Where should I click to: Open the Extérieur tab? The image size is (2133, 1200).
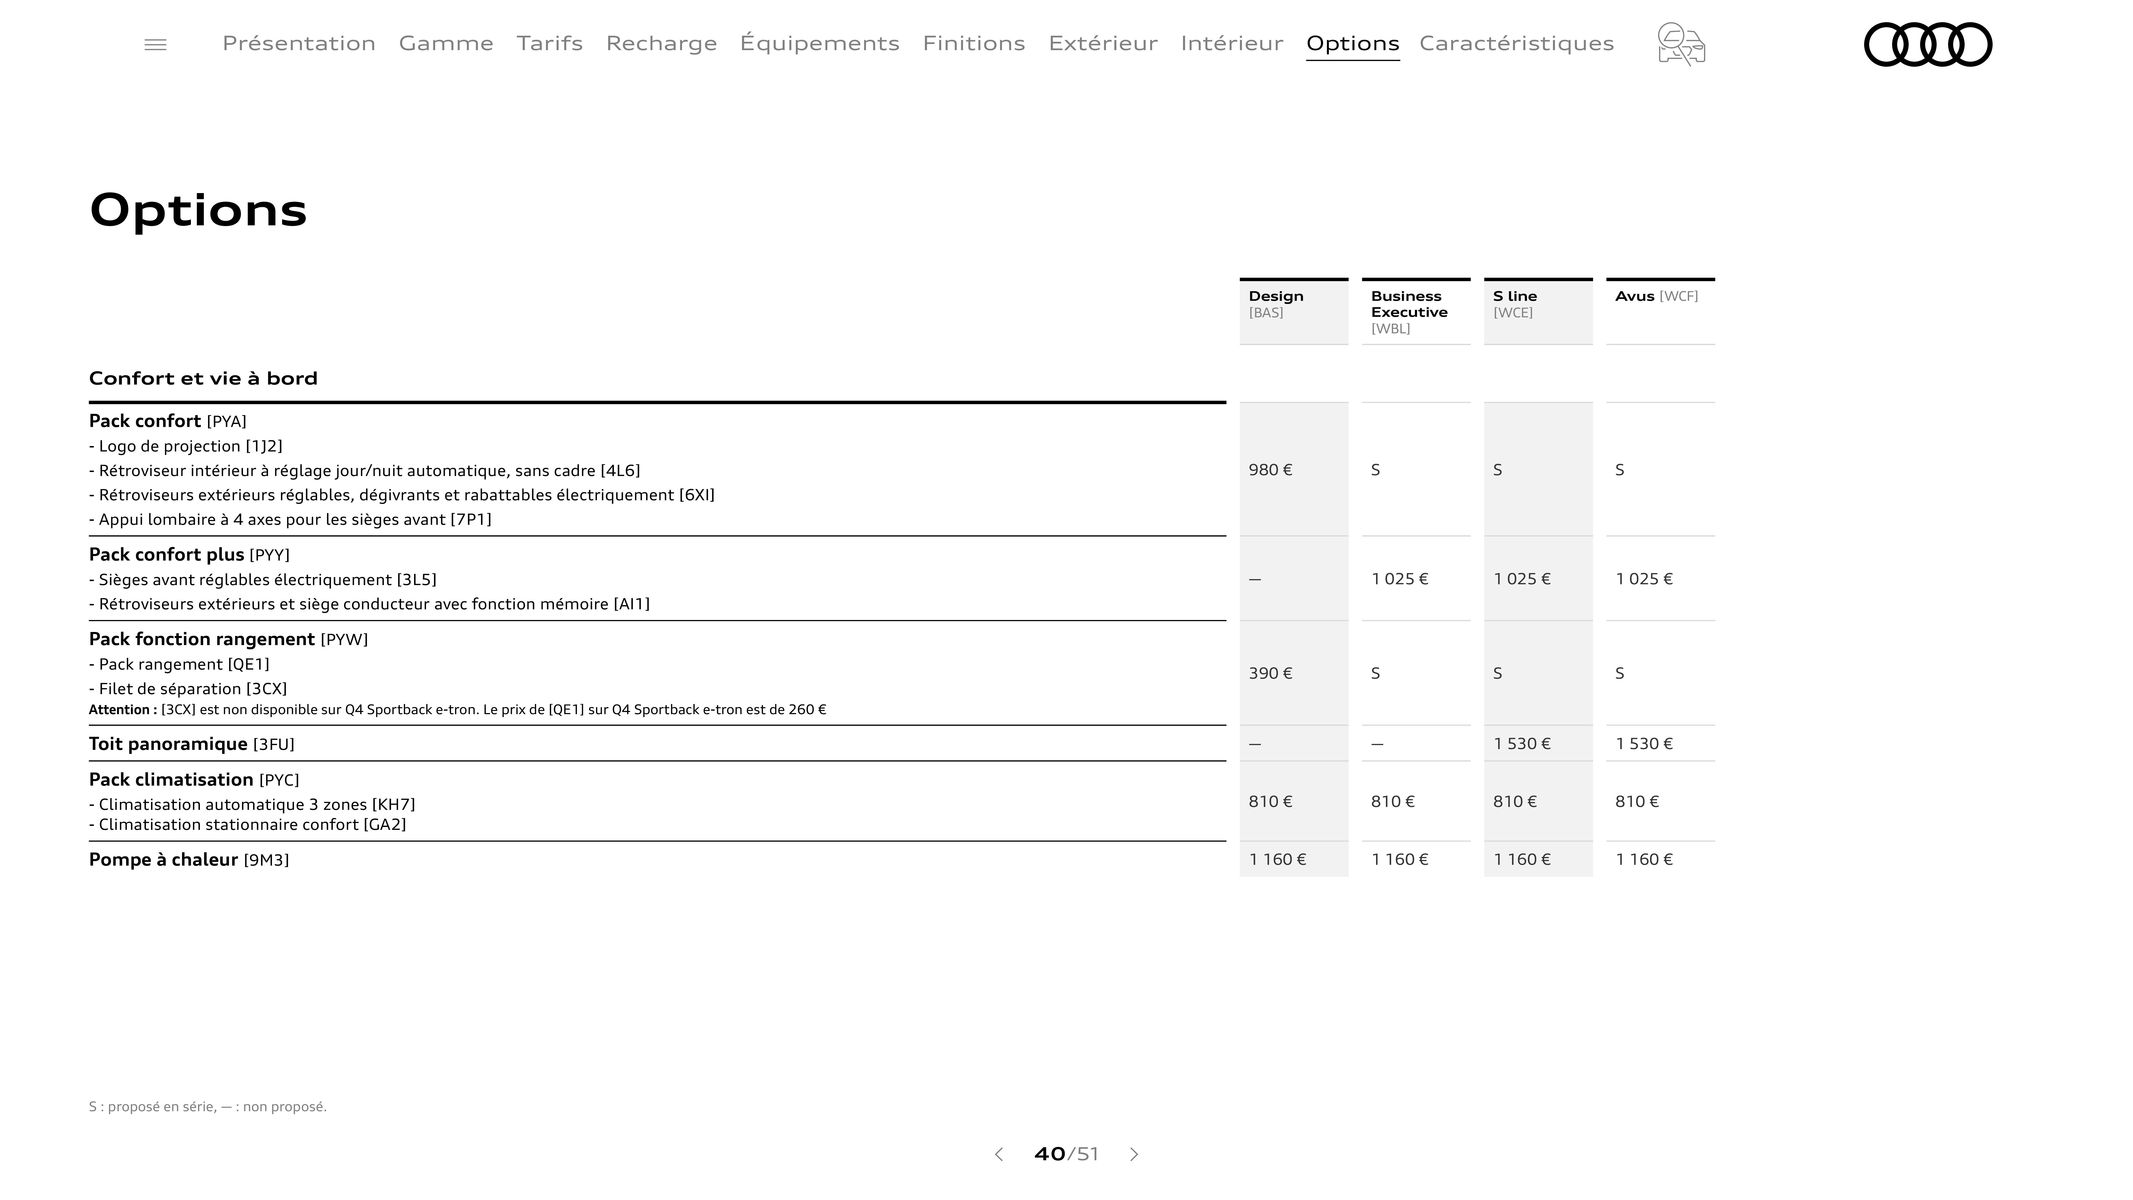pos(1103,43)
